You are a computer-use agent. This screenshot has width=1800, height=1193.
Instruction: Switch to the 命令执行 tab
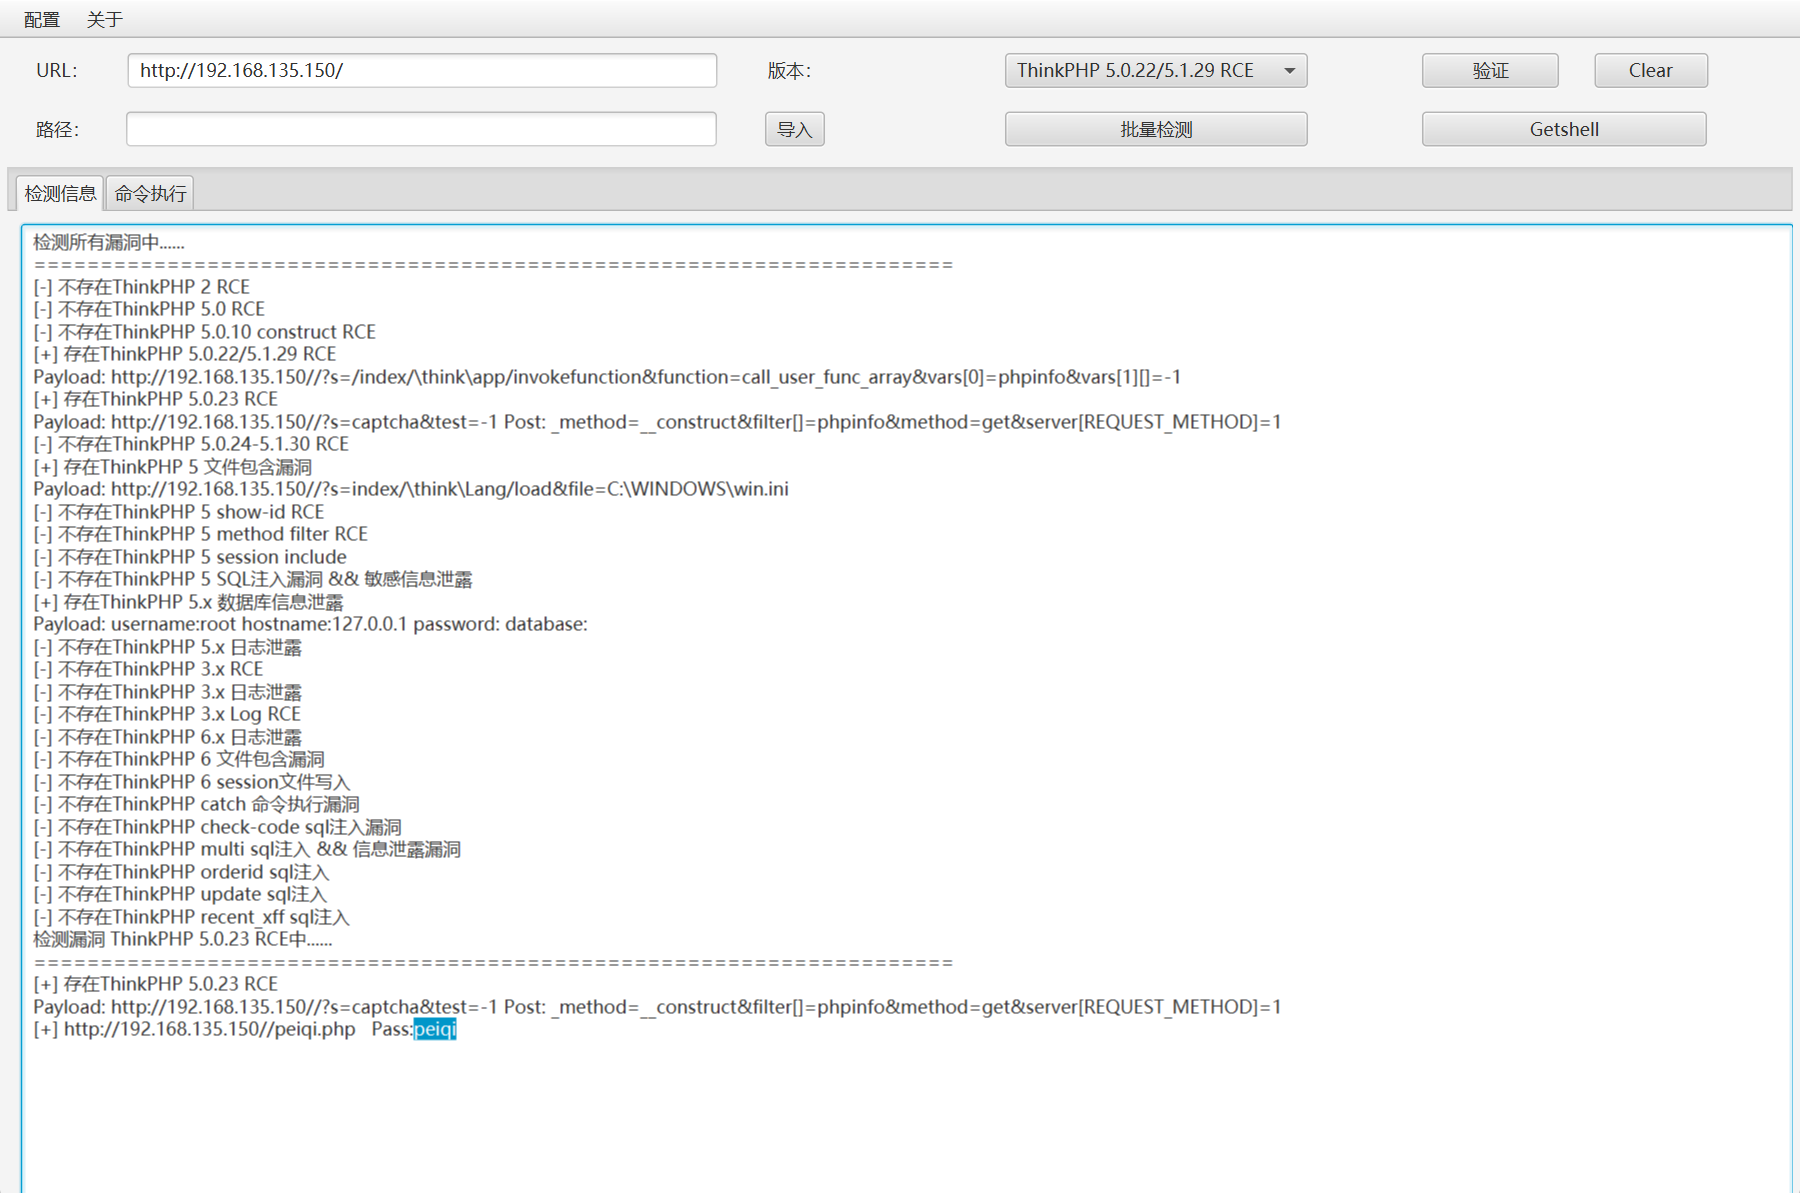pos(150,193)
